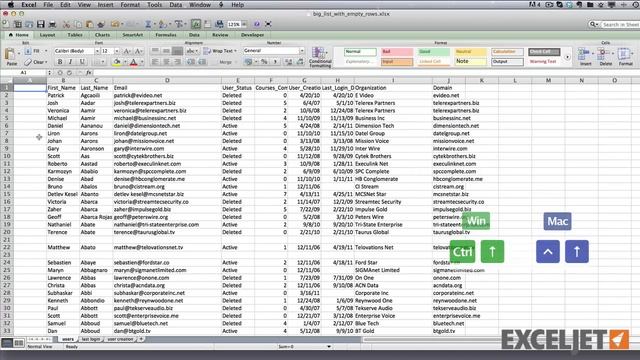Align text left in ribbon

click(x=155, y=62)
